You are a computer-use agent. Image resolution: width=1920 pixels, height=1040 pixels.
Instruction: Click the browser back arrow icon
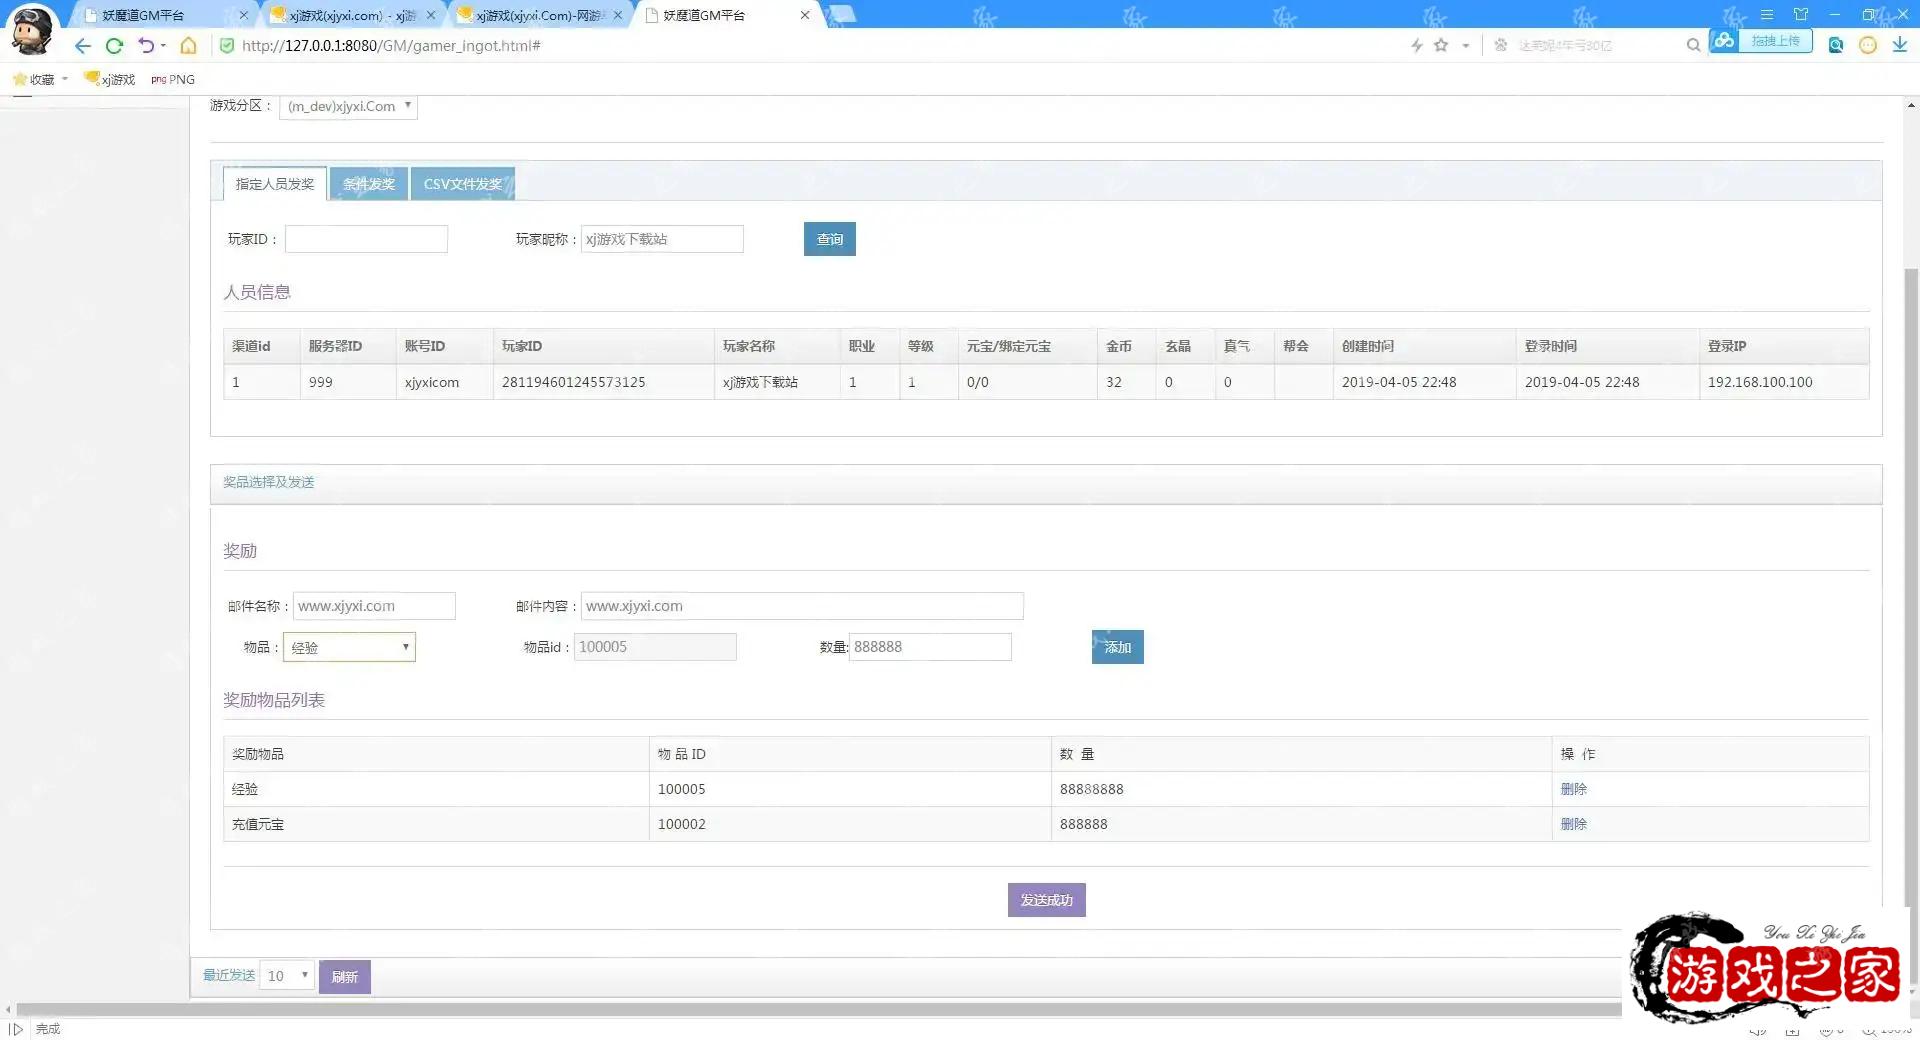point(83,46)
